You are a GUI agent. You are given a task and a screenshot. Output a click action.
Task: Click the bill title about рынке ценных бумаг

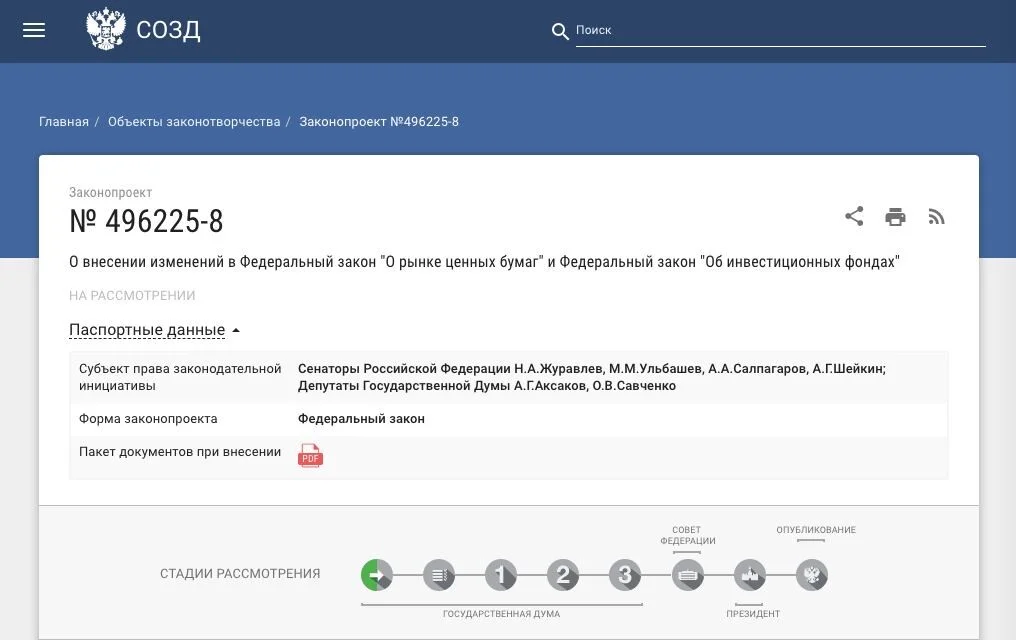[x=484, y=262]
